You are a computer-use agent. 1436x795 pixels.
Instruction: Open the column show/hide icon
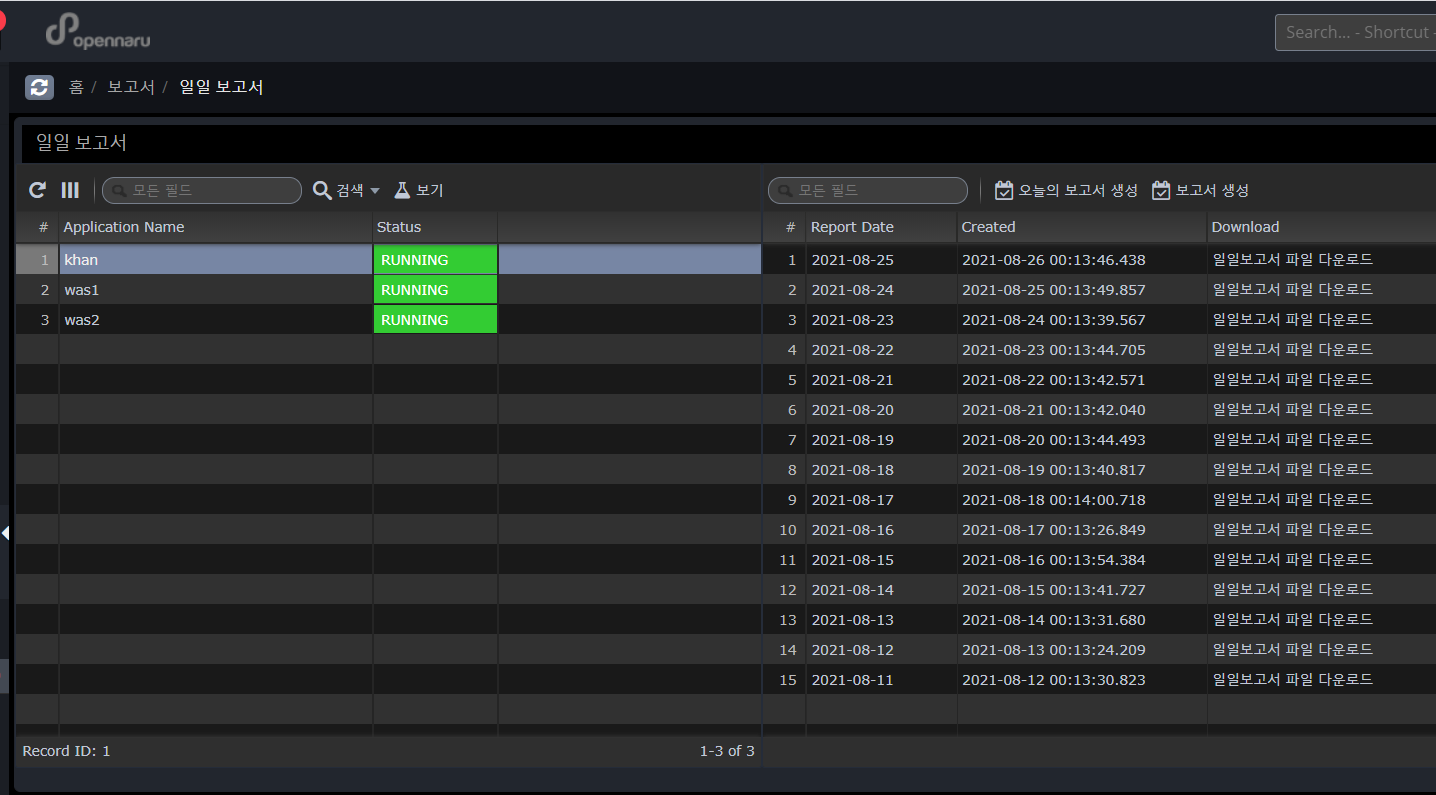70,190
